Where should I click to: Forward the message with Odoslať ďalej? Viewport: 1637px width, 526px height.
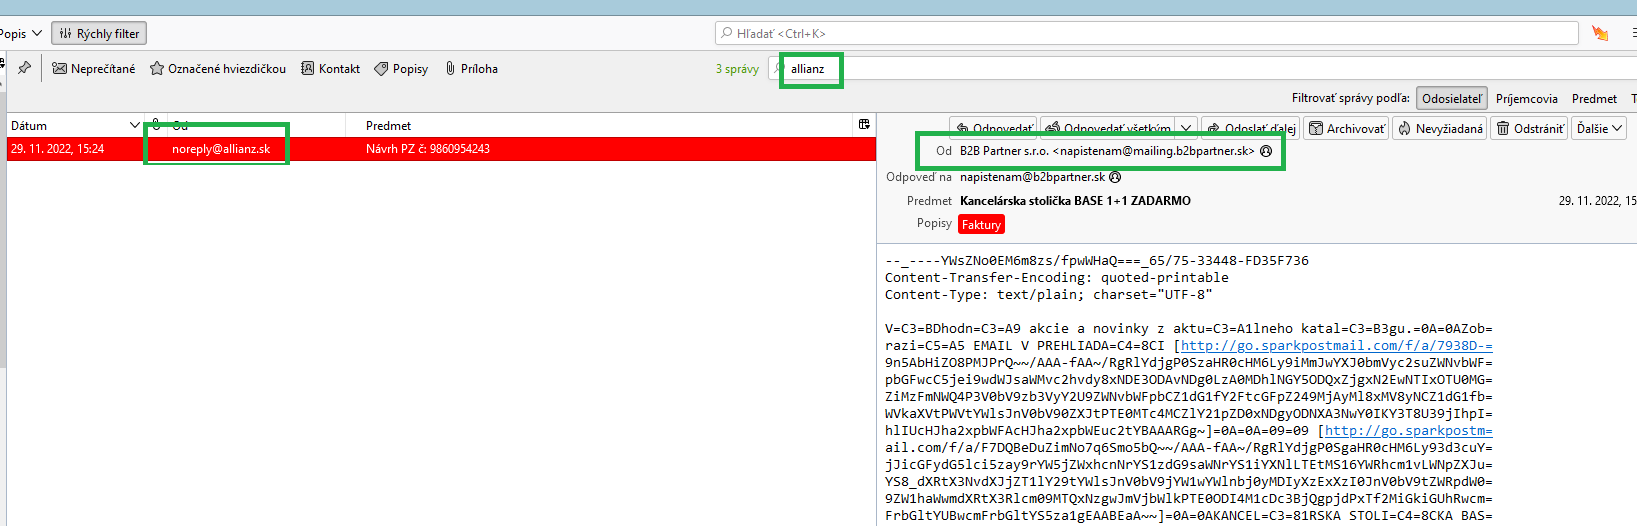pos(1250,128)
